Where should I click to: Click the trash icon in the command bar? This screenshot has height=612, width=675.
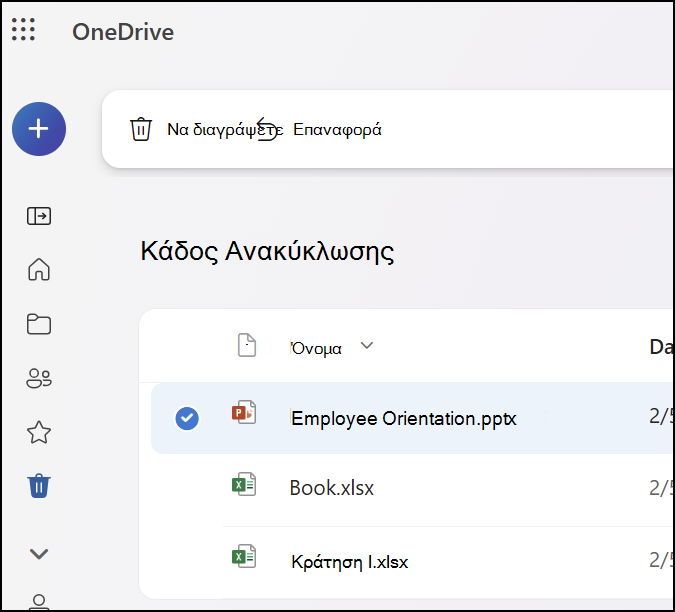point(141,129)
